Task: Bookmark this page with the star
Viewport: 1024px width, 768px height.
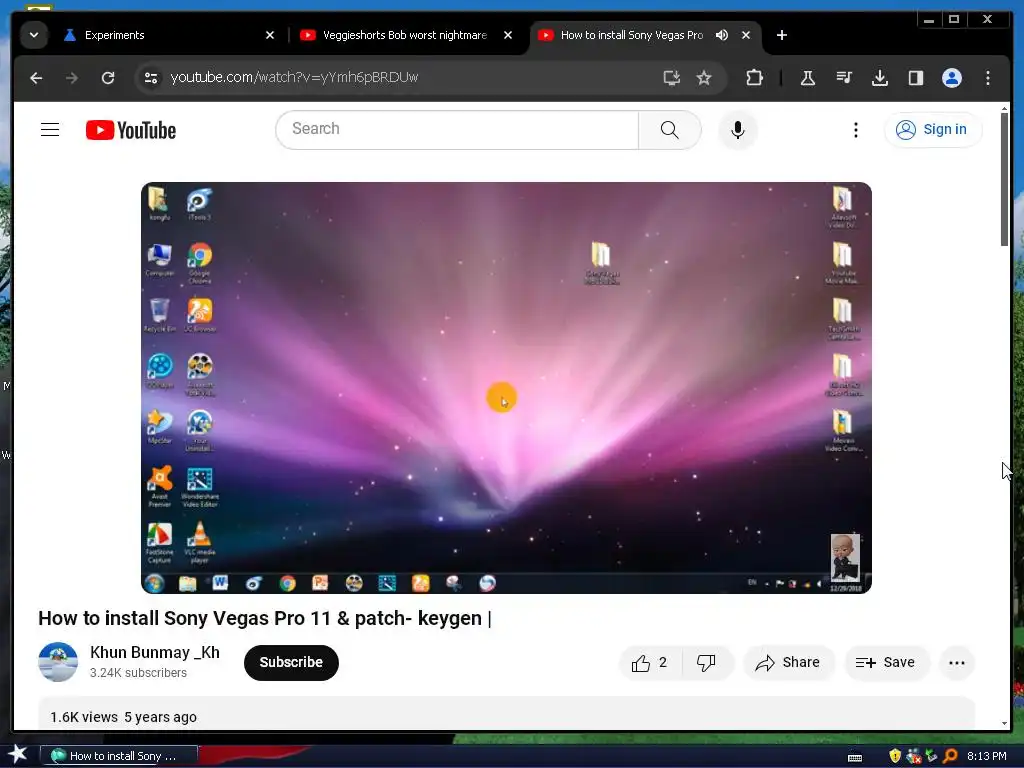Action: pyautogui.click(x=704, y=78)
